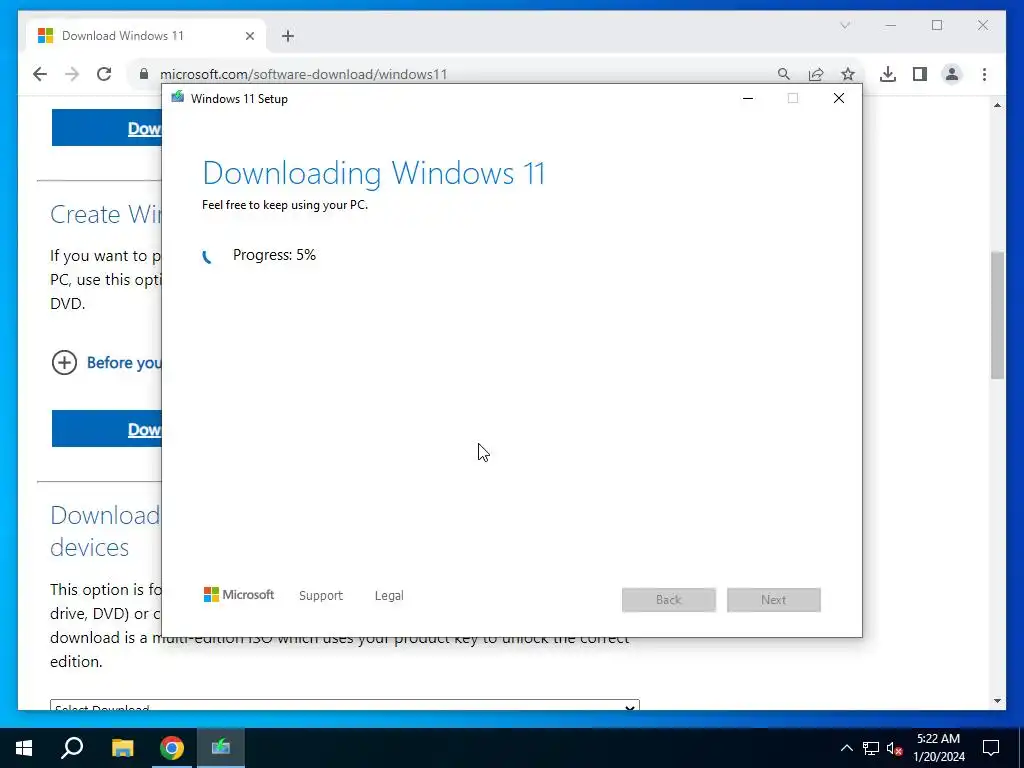Open the notification center icon
The image size is (1024, 768).
991,748
